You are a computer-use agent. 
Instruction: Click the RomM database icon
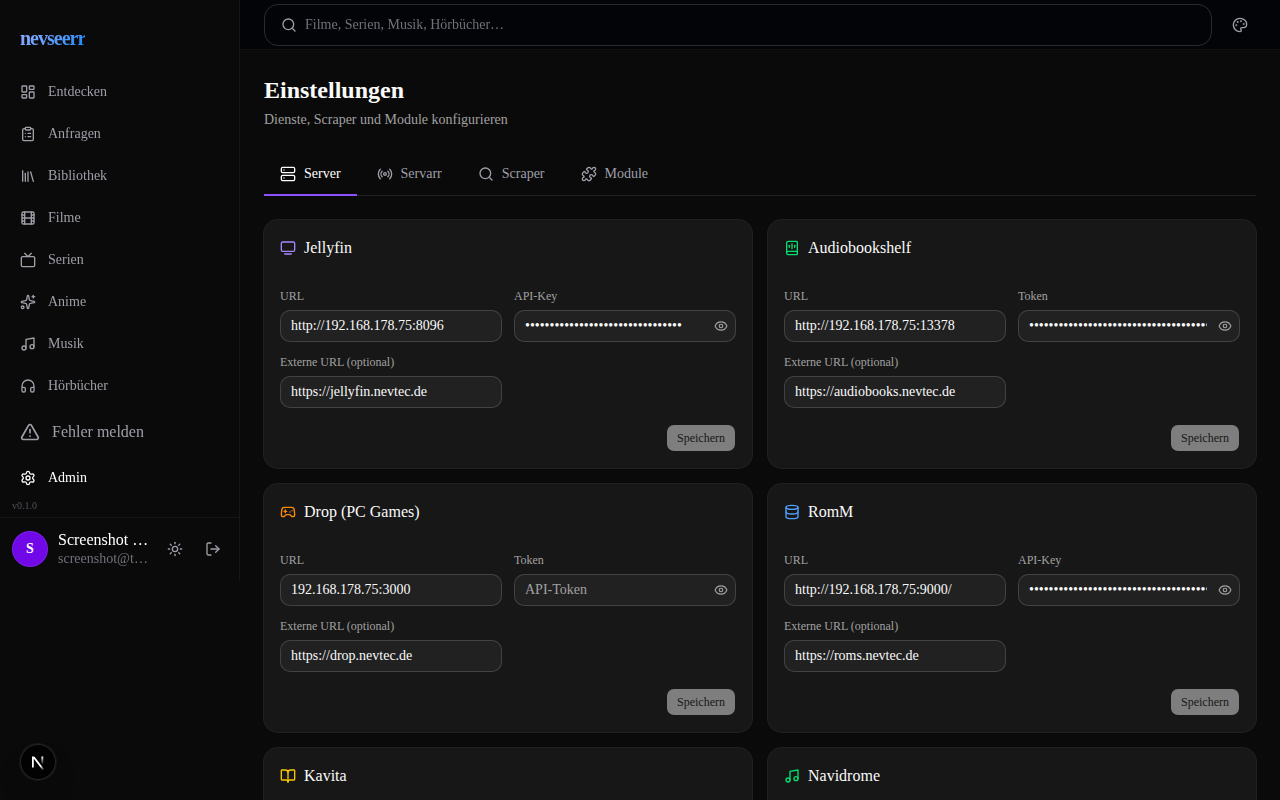tap(792, 512)
